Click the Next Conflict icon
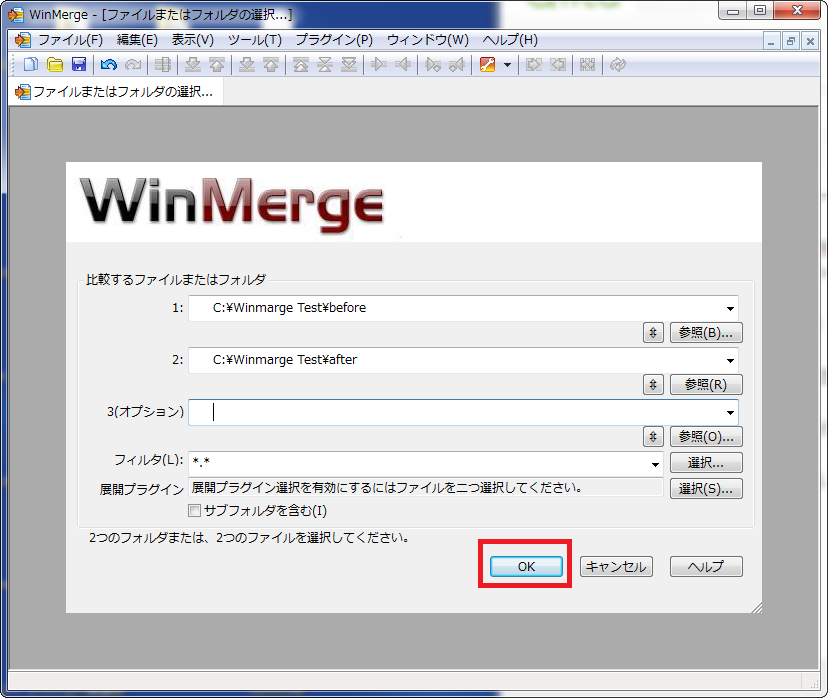 [247, 64]
